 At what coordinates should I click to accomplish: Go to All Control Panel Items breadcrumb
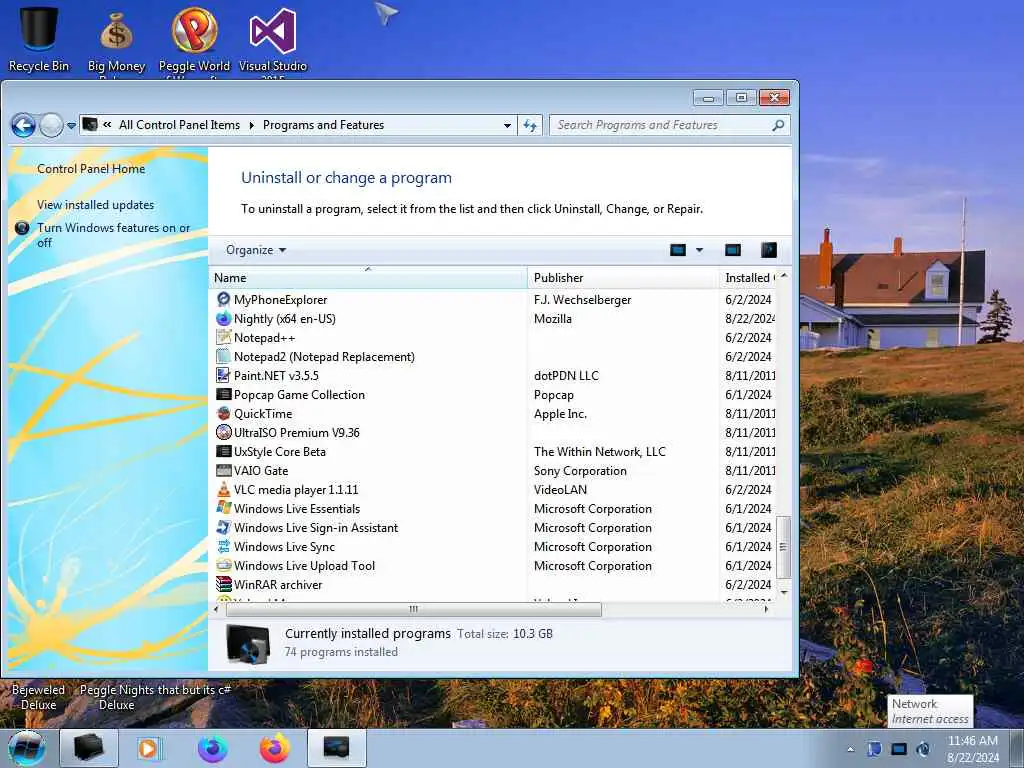coord(179,125)
